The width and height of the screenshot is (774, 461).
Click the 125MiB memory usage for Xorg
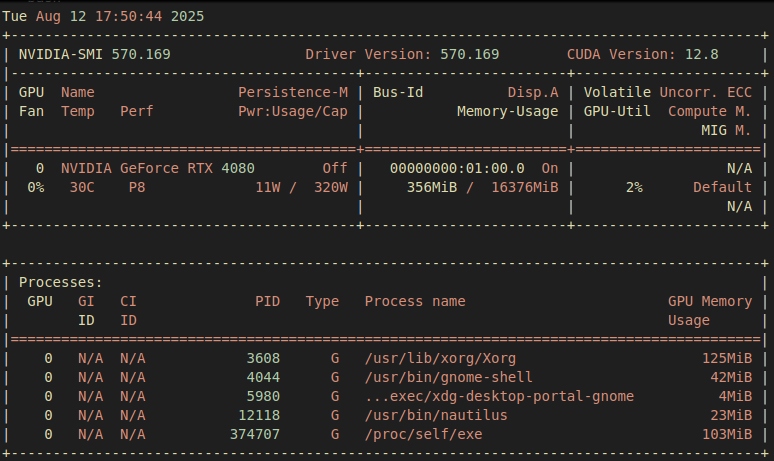pos(727,358)
